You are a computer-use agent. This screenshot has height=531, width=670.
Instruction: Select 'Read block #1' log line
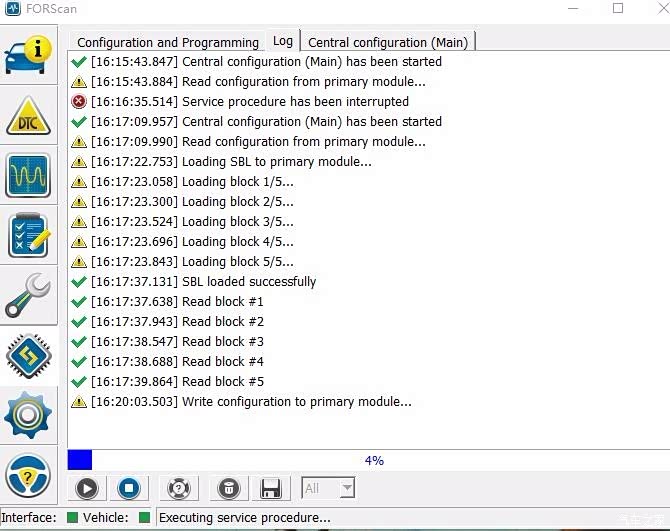pyautogui.click(x=167, y=302)
